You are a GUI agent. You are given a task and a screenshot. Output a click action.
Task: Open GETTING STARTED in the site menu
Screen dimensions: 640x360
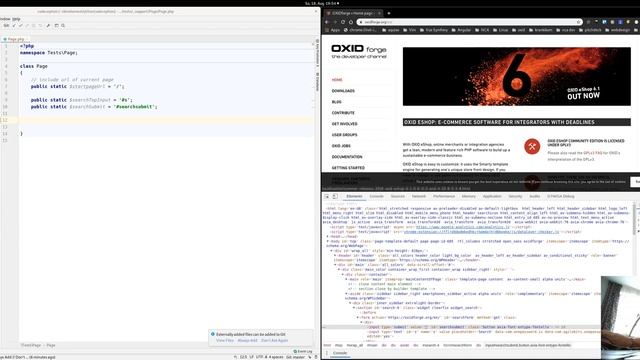(x=348, y=168)
